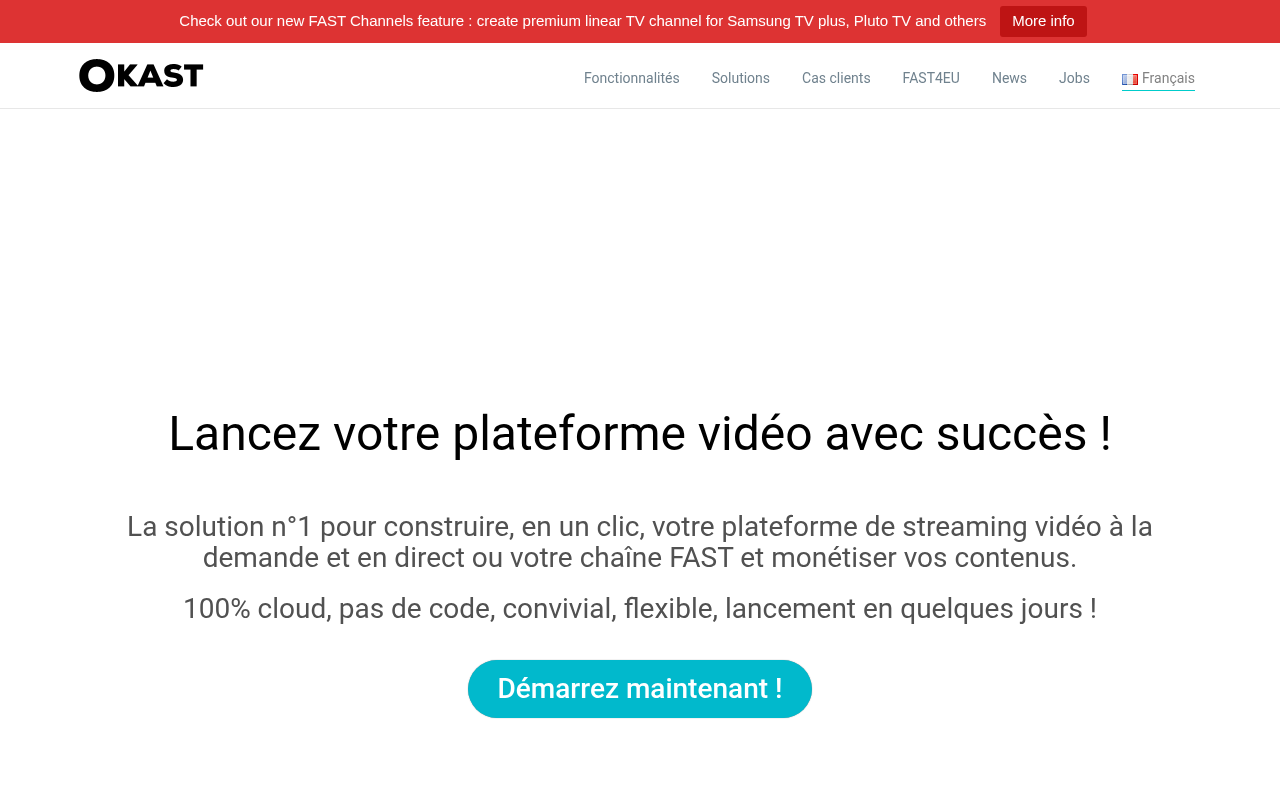
Task: Click the More info banner button
Action: click(x=1043, y=21)
